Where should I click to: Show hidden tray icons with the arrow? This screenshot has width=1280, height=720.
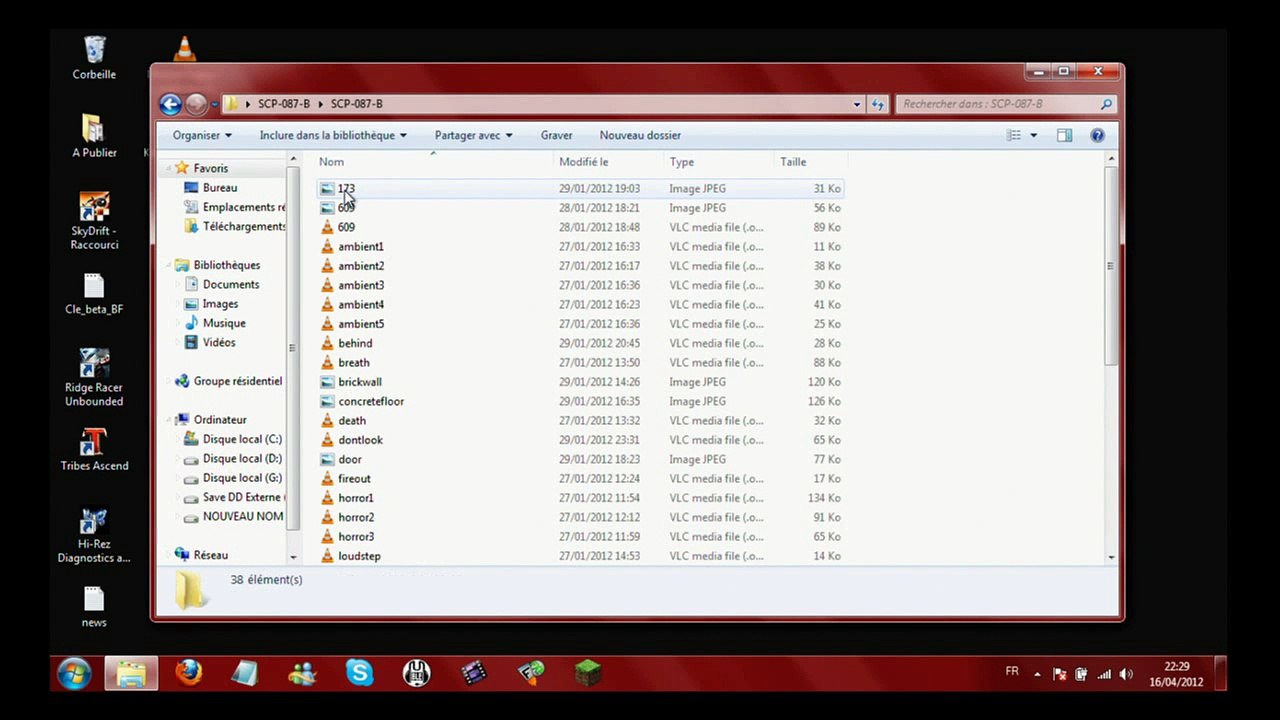(1037, 674)
